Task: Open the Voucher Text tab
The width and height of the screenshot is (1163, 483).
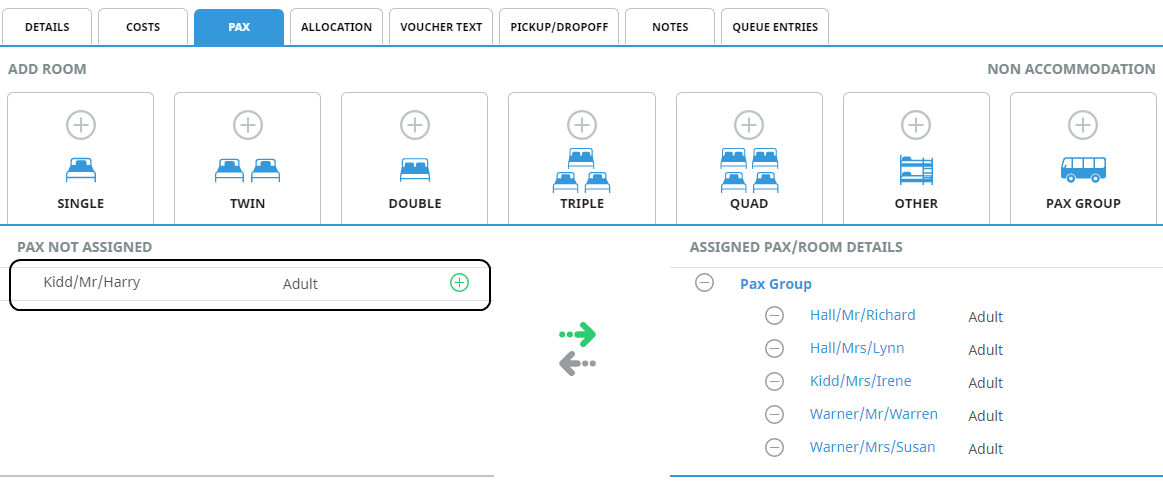Action: (441, 27)
